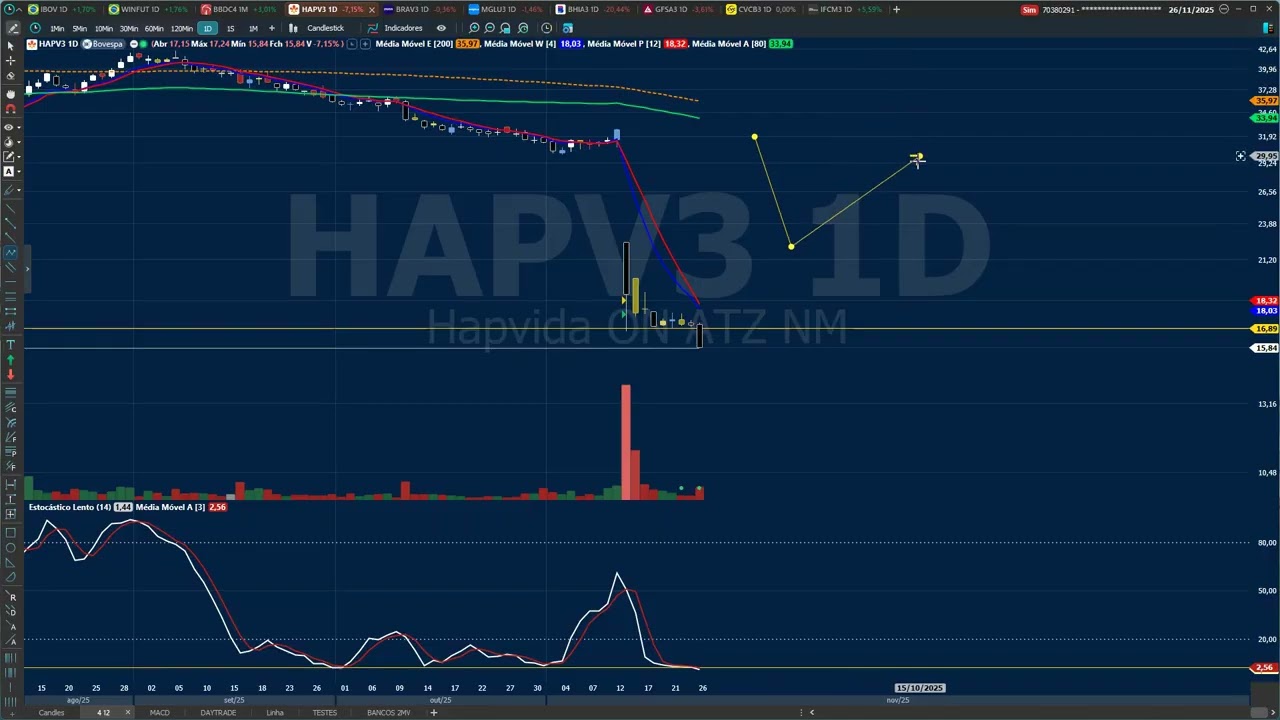The width and height of the screenshot is (1280, 720).
Task: Switch timeframe to 30Min
Action: click(129, 28)
